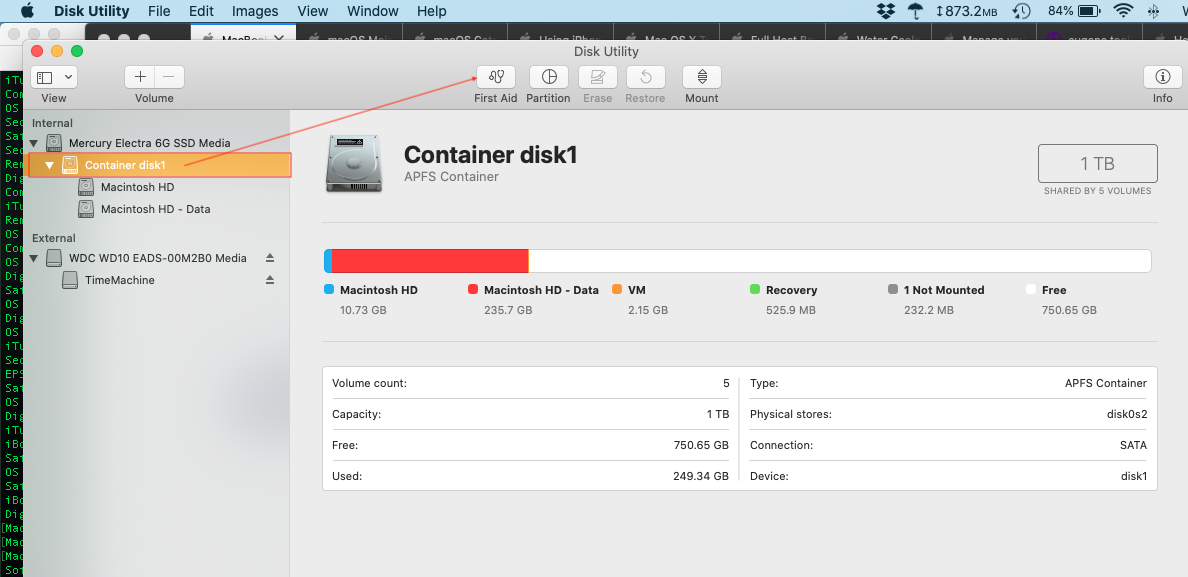Add a new APFS volume

(140, 77)
